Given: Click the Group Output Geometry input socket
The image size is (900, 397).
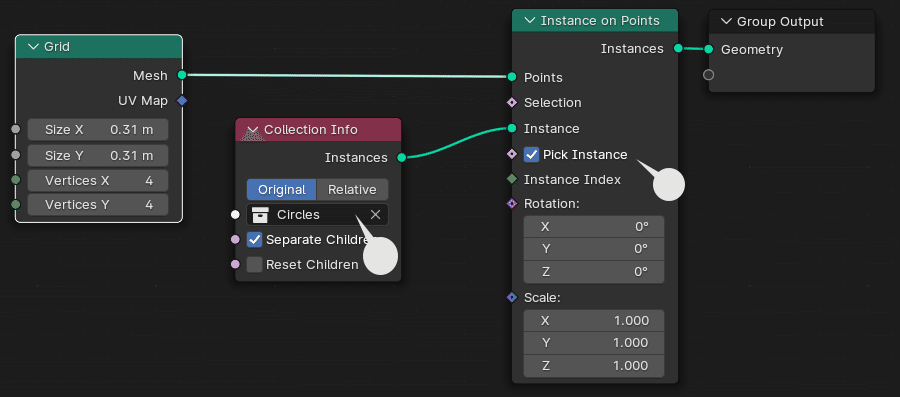Looking at the screenshot, I should [x=709, y=49].
